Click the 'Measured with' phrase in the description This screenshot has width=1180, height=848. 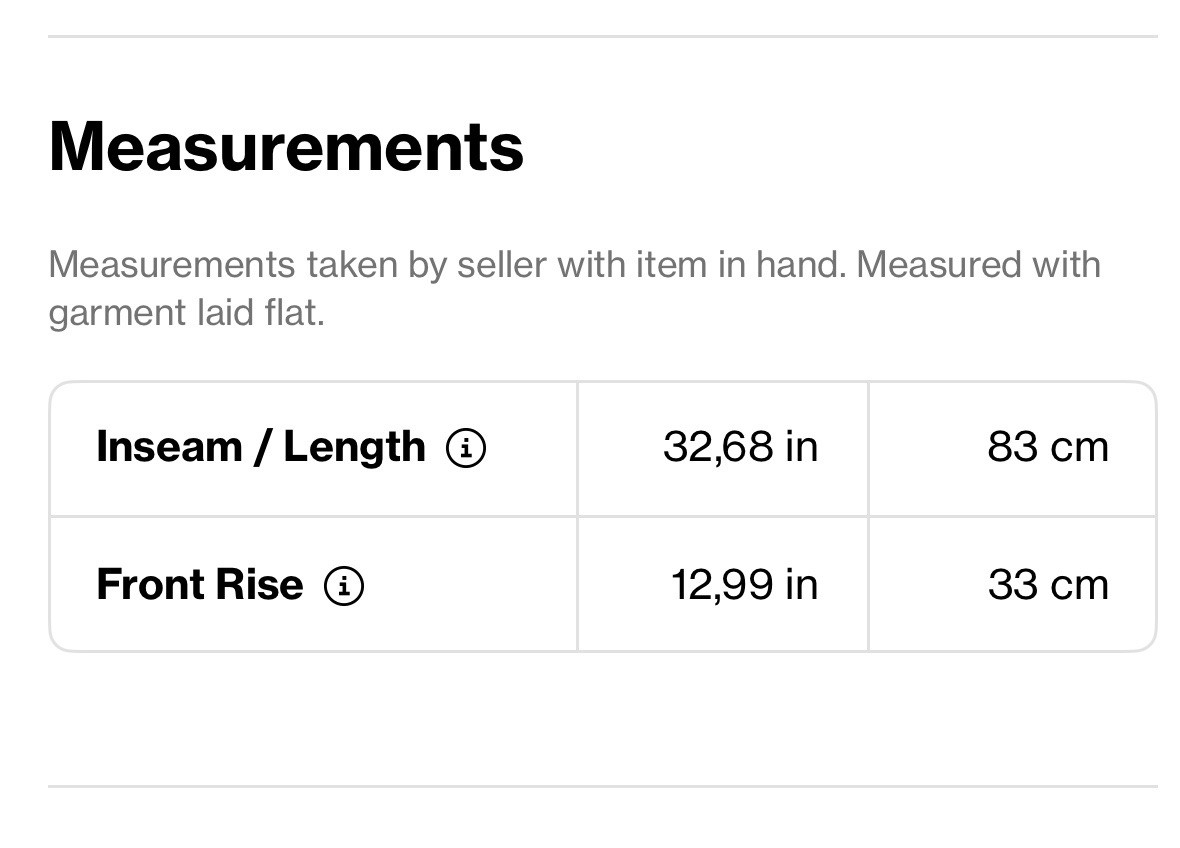(x=978, y=265)
